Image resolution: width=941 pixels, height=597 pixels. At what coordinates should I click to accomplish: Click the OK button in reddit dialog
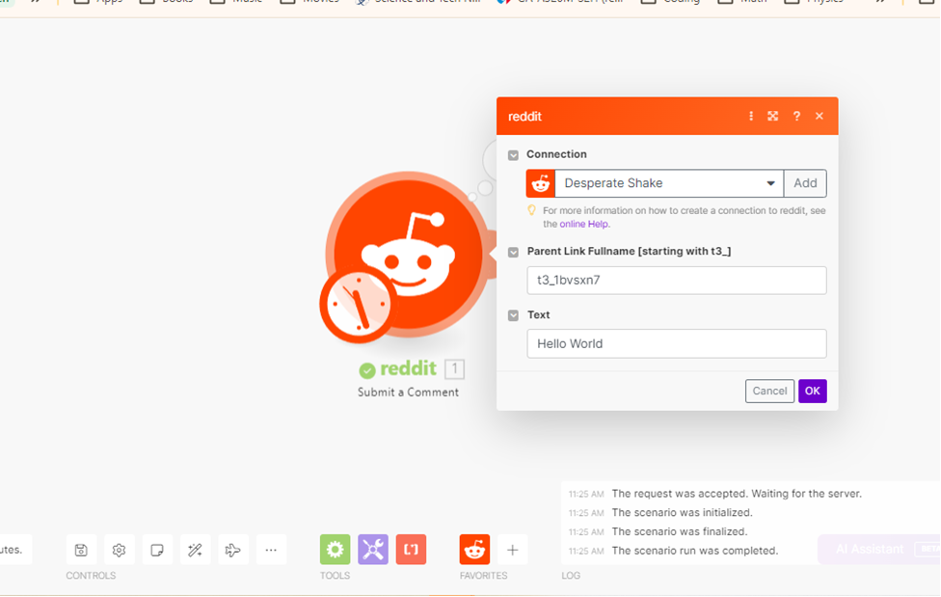[x=812, y=391]
